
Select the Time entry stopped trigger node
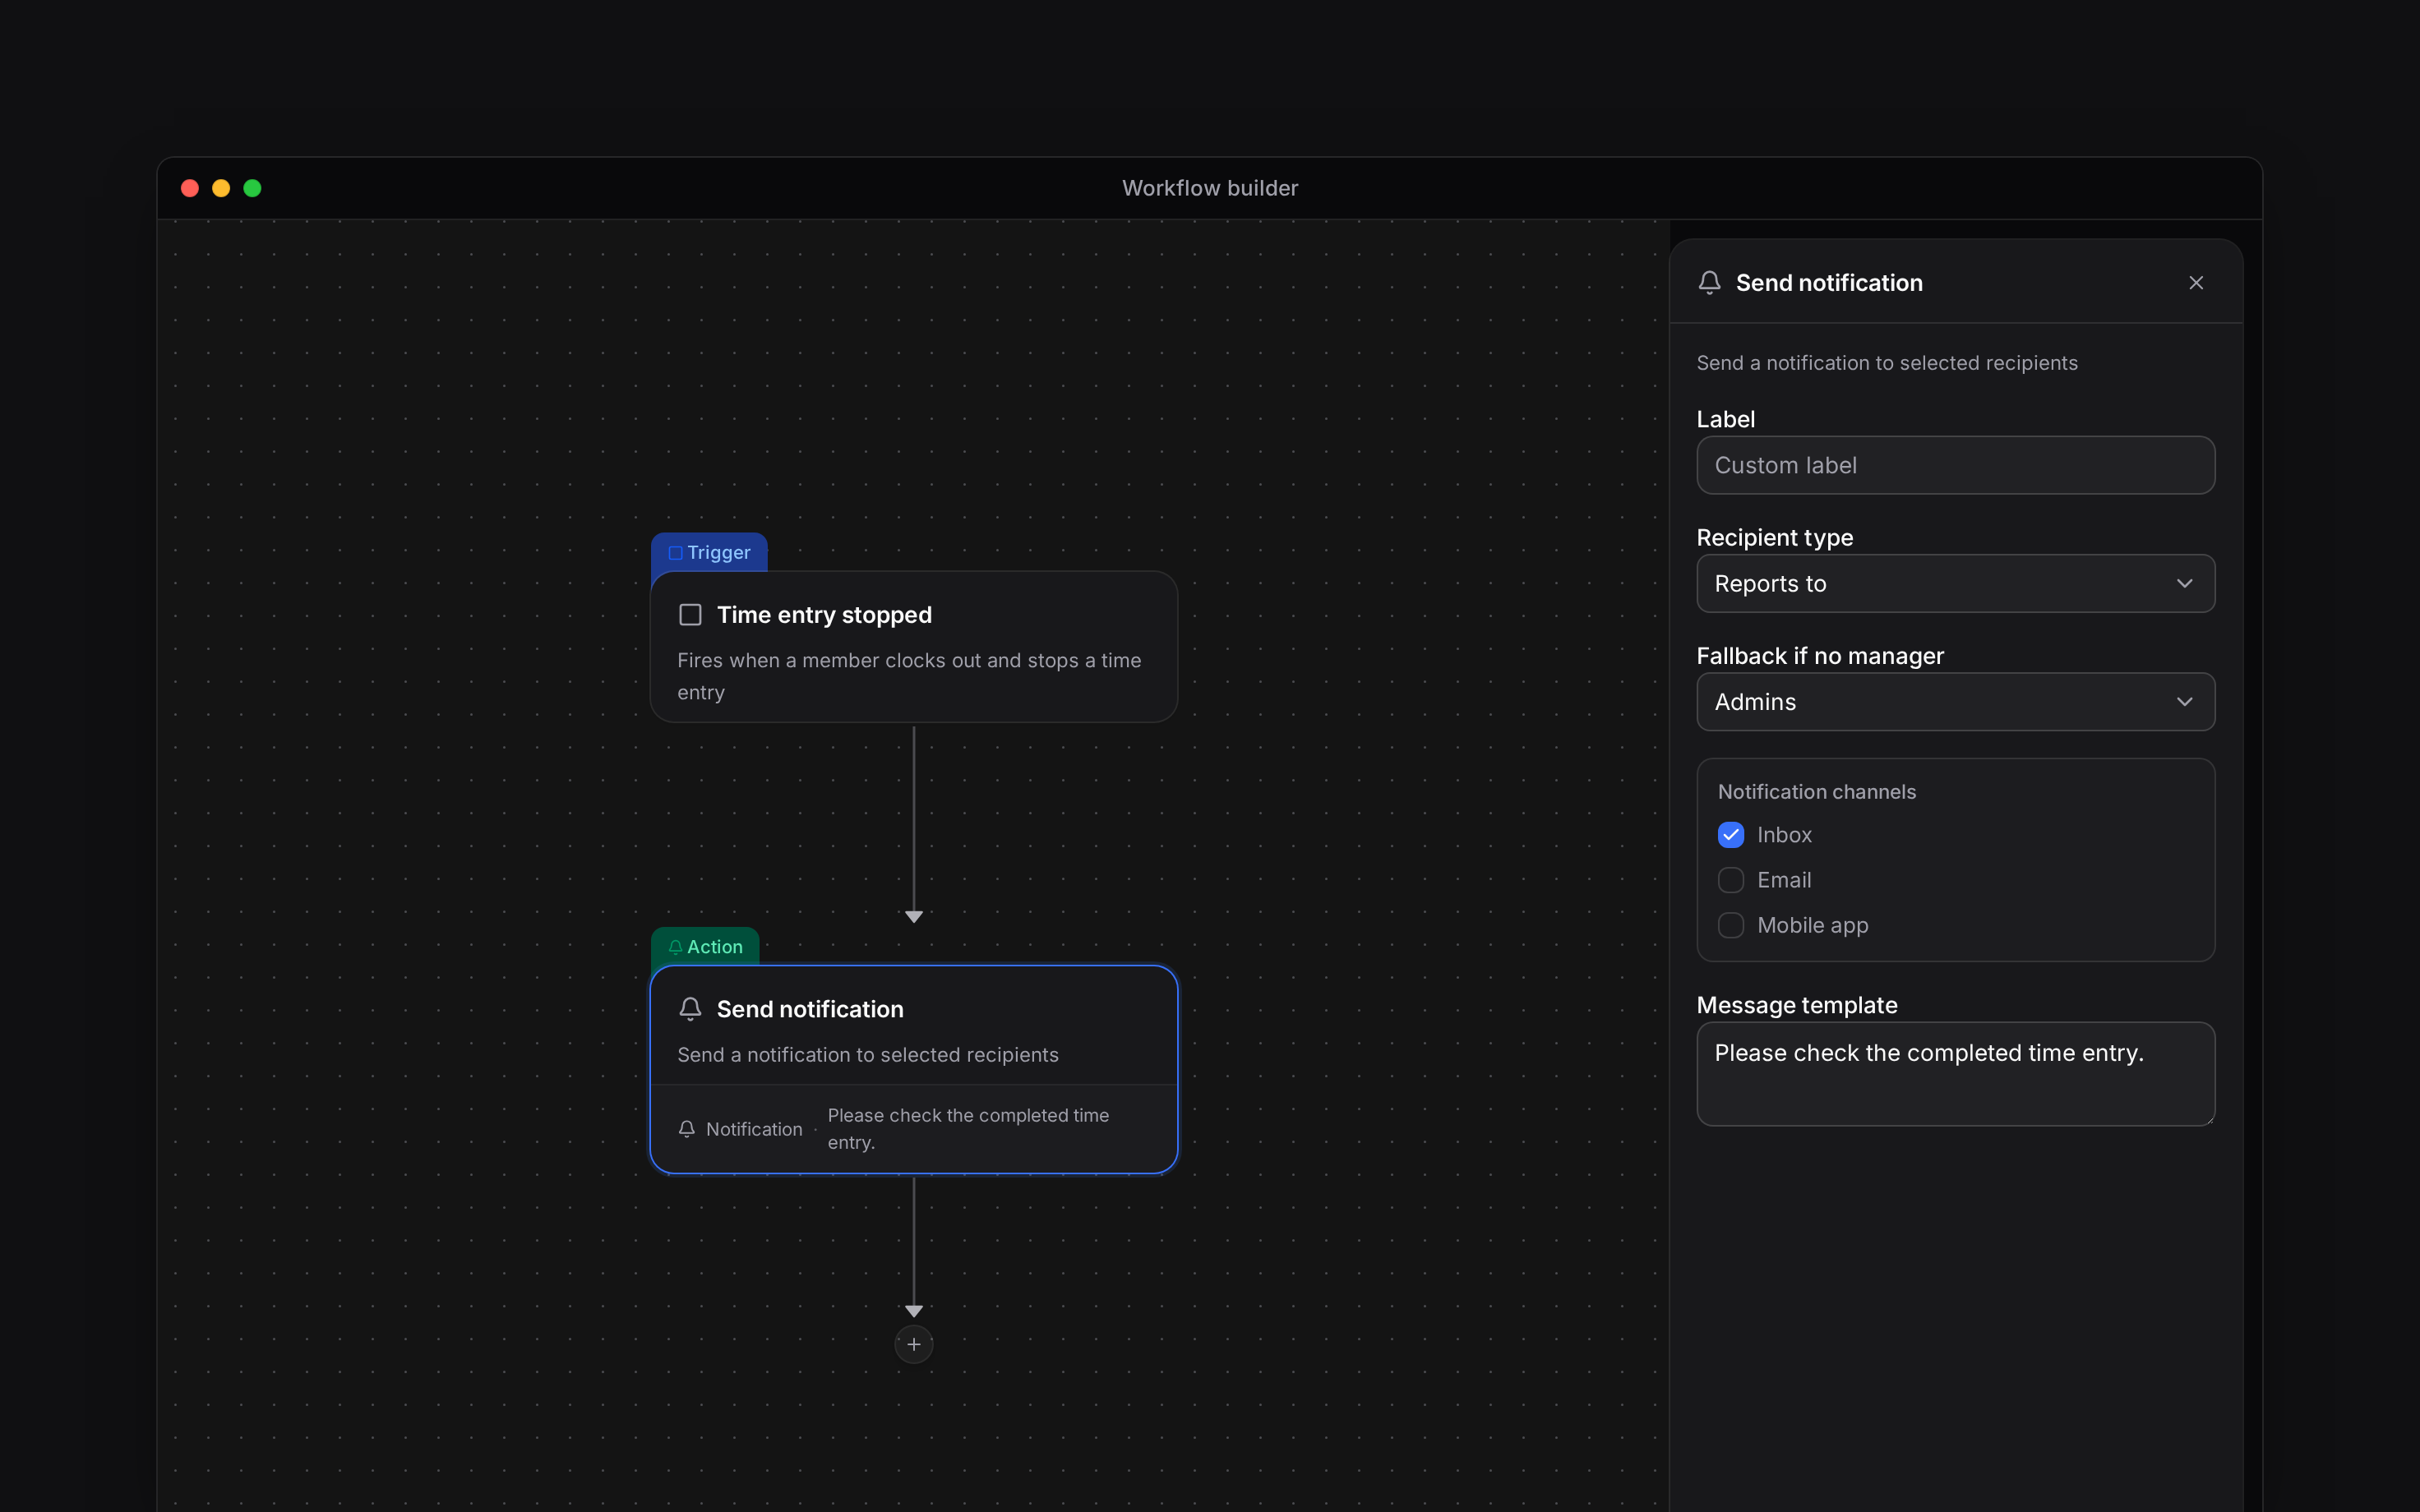[x=913, y=647]
